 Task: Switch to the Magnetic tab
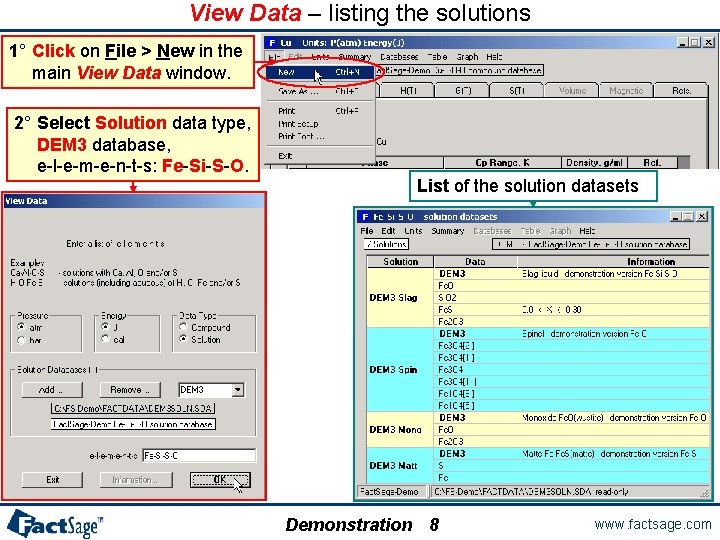point(626,90)
